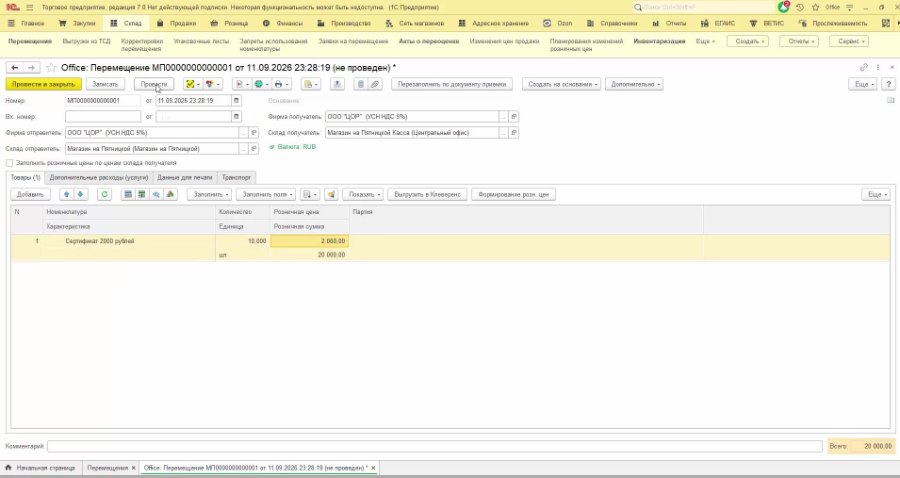This screenshot has width=900, height=478.
Task: Open history clock icon in title bar
Action: point(800,7)
